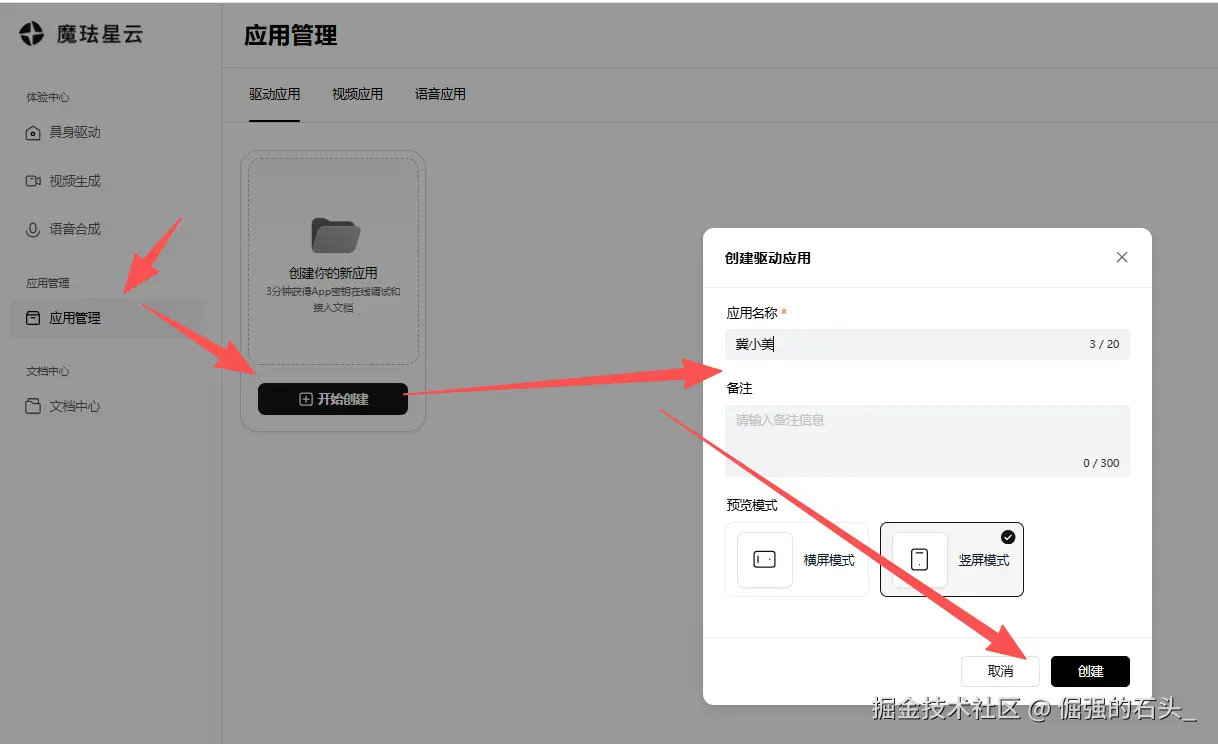The width and height of the screenshot is (1218, 744).
Task: Click the 0 / 300 character counter
Action: (1101, 463)
